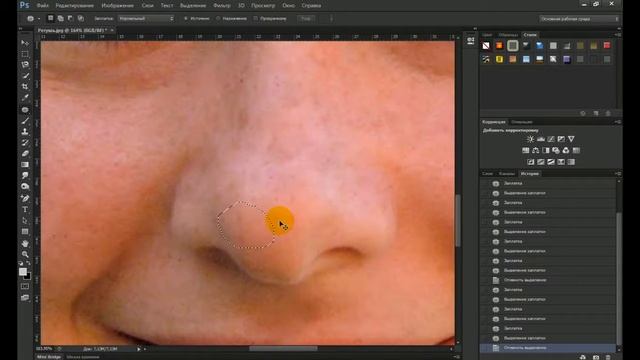This screenshot has height=360, width=640.
Task: Add a Levels adjustment
Action: pos(541,139)
